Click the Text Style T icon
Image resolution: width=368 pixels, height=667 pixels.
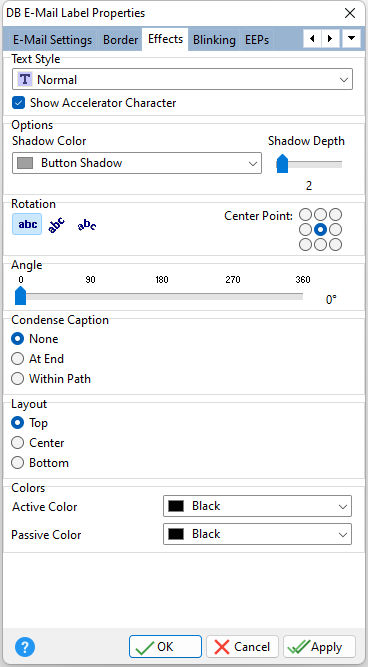point(25,79)
